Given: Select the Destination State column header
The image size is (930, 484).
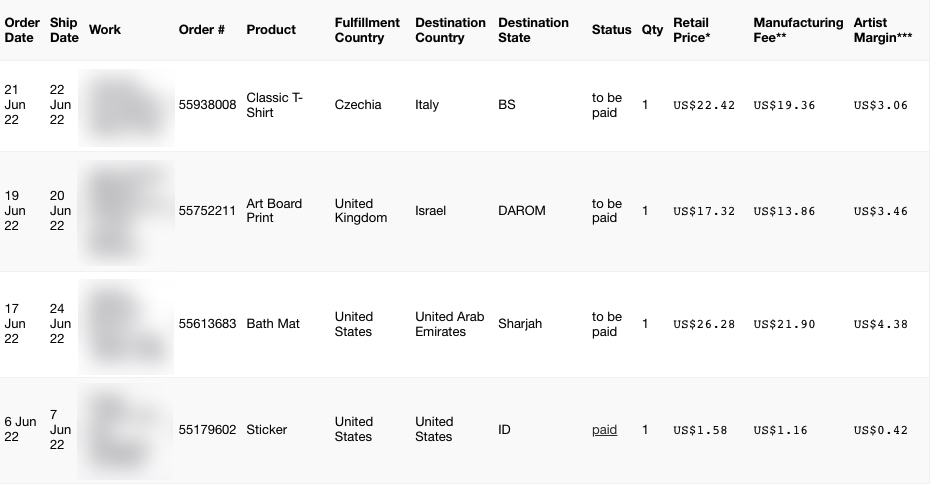Looking at the screenshot, I should point(533,30).
